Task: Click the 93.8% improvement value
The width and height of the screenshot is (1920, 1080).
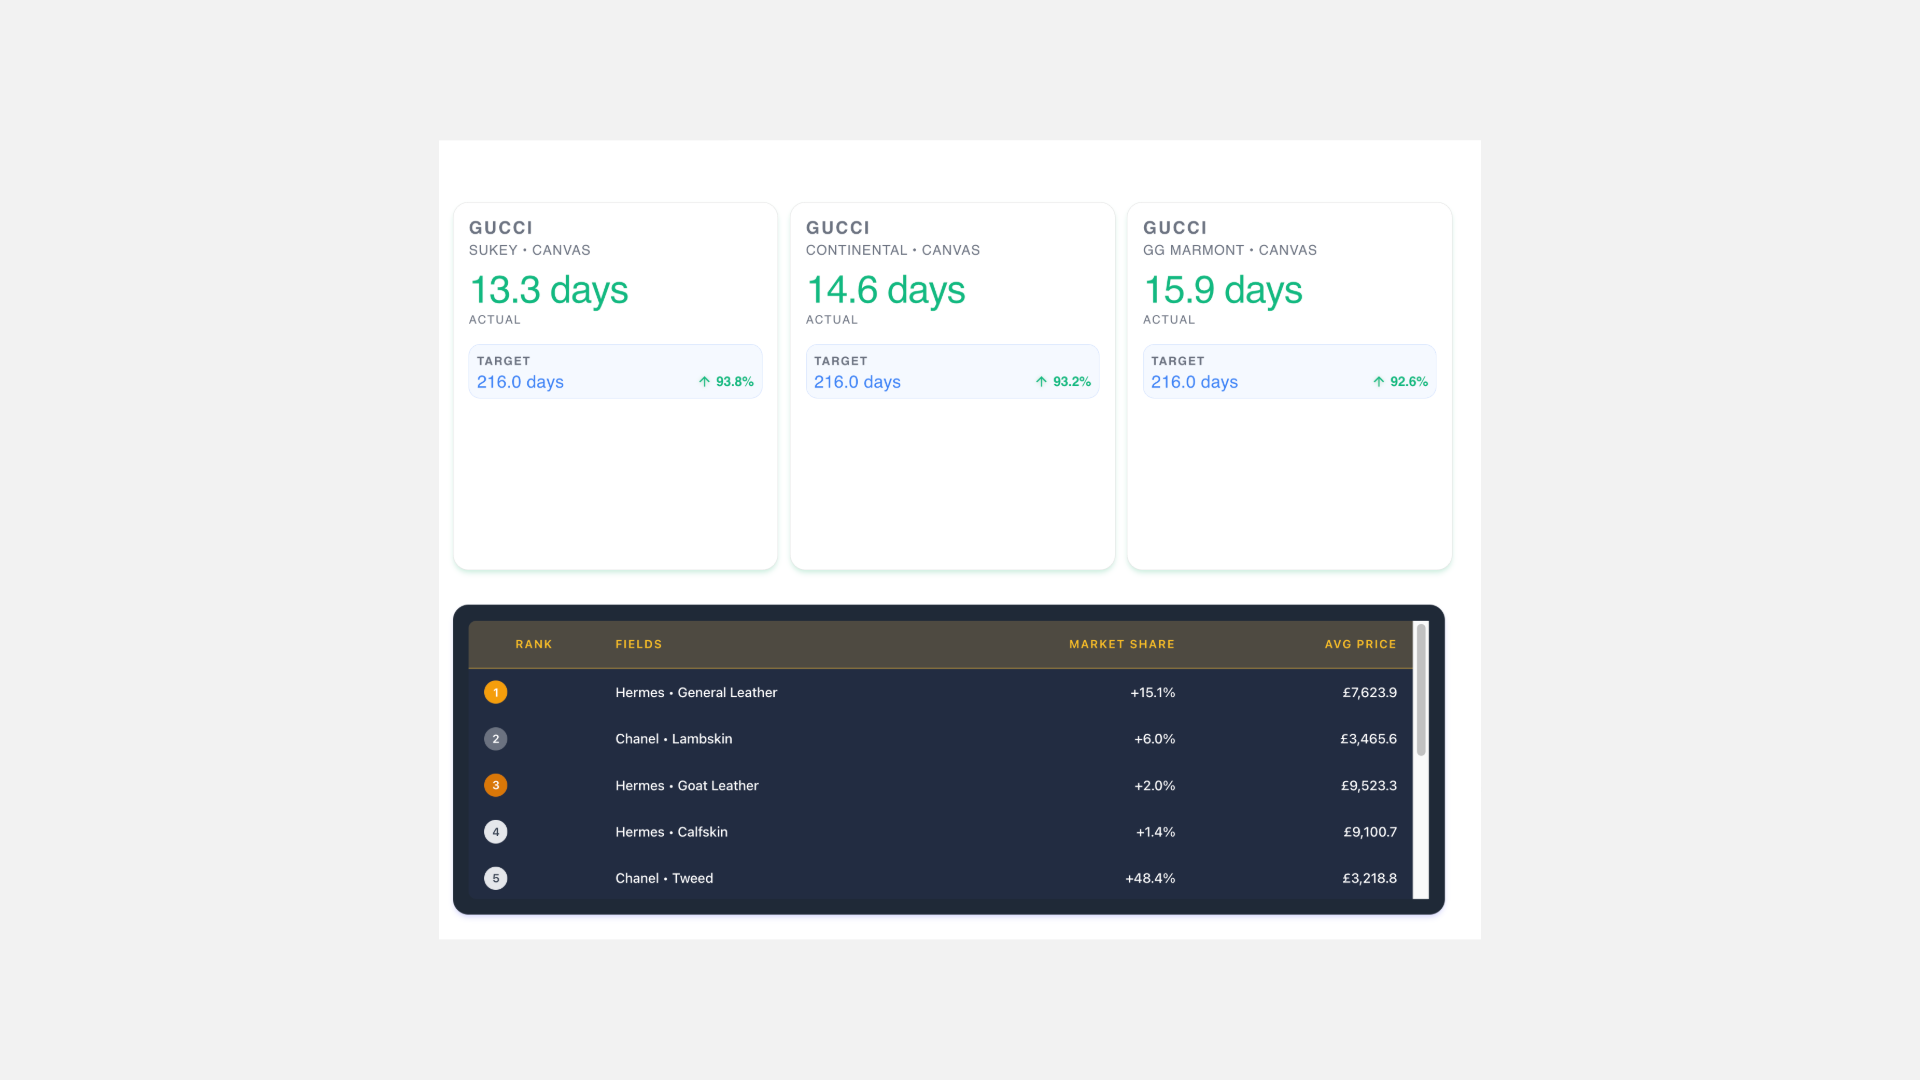Action: click(x=734, y=382)
